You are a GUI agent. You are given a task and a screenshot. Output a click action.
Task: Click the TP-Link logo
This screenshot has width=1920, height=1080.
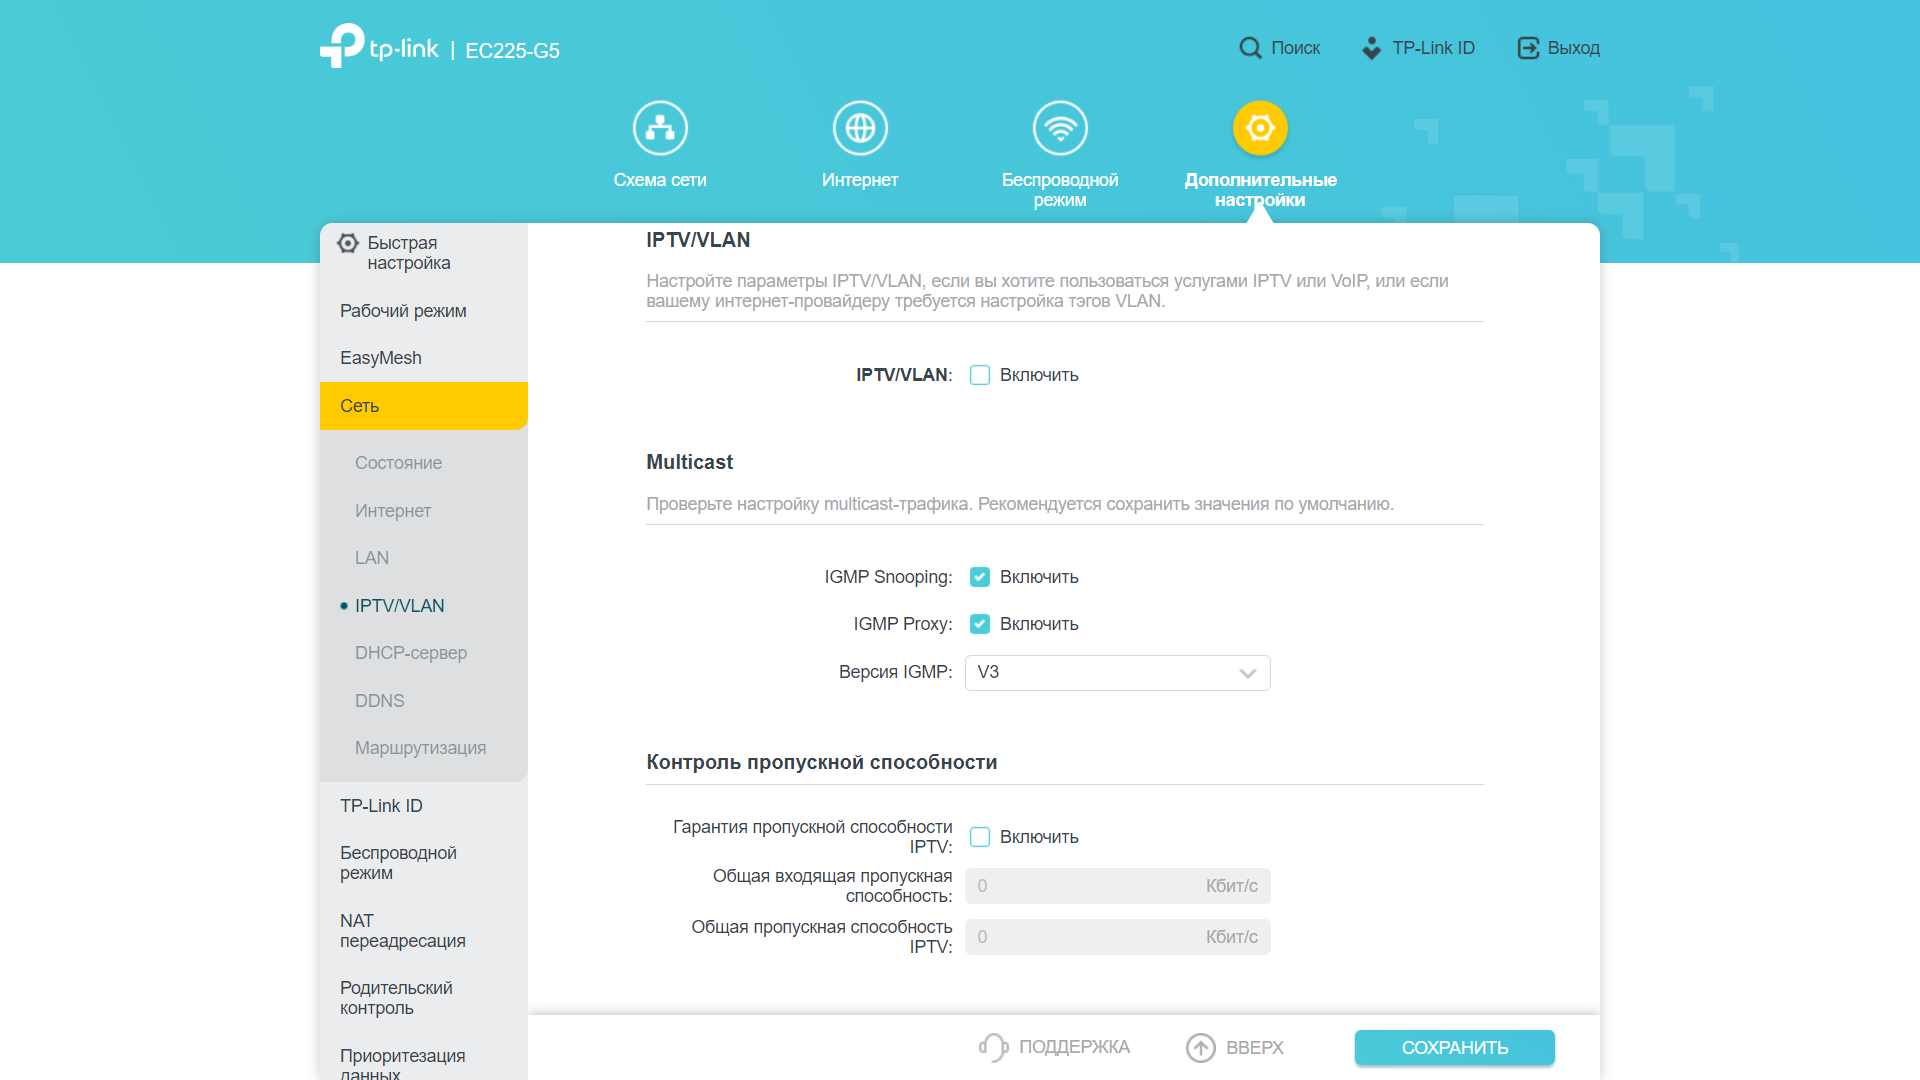tap(379, 46)
